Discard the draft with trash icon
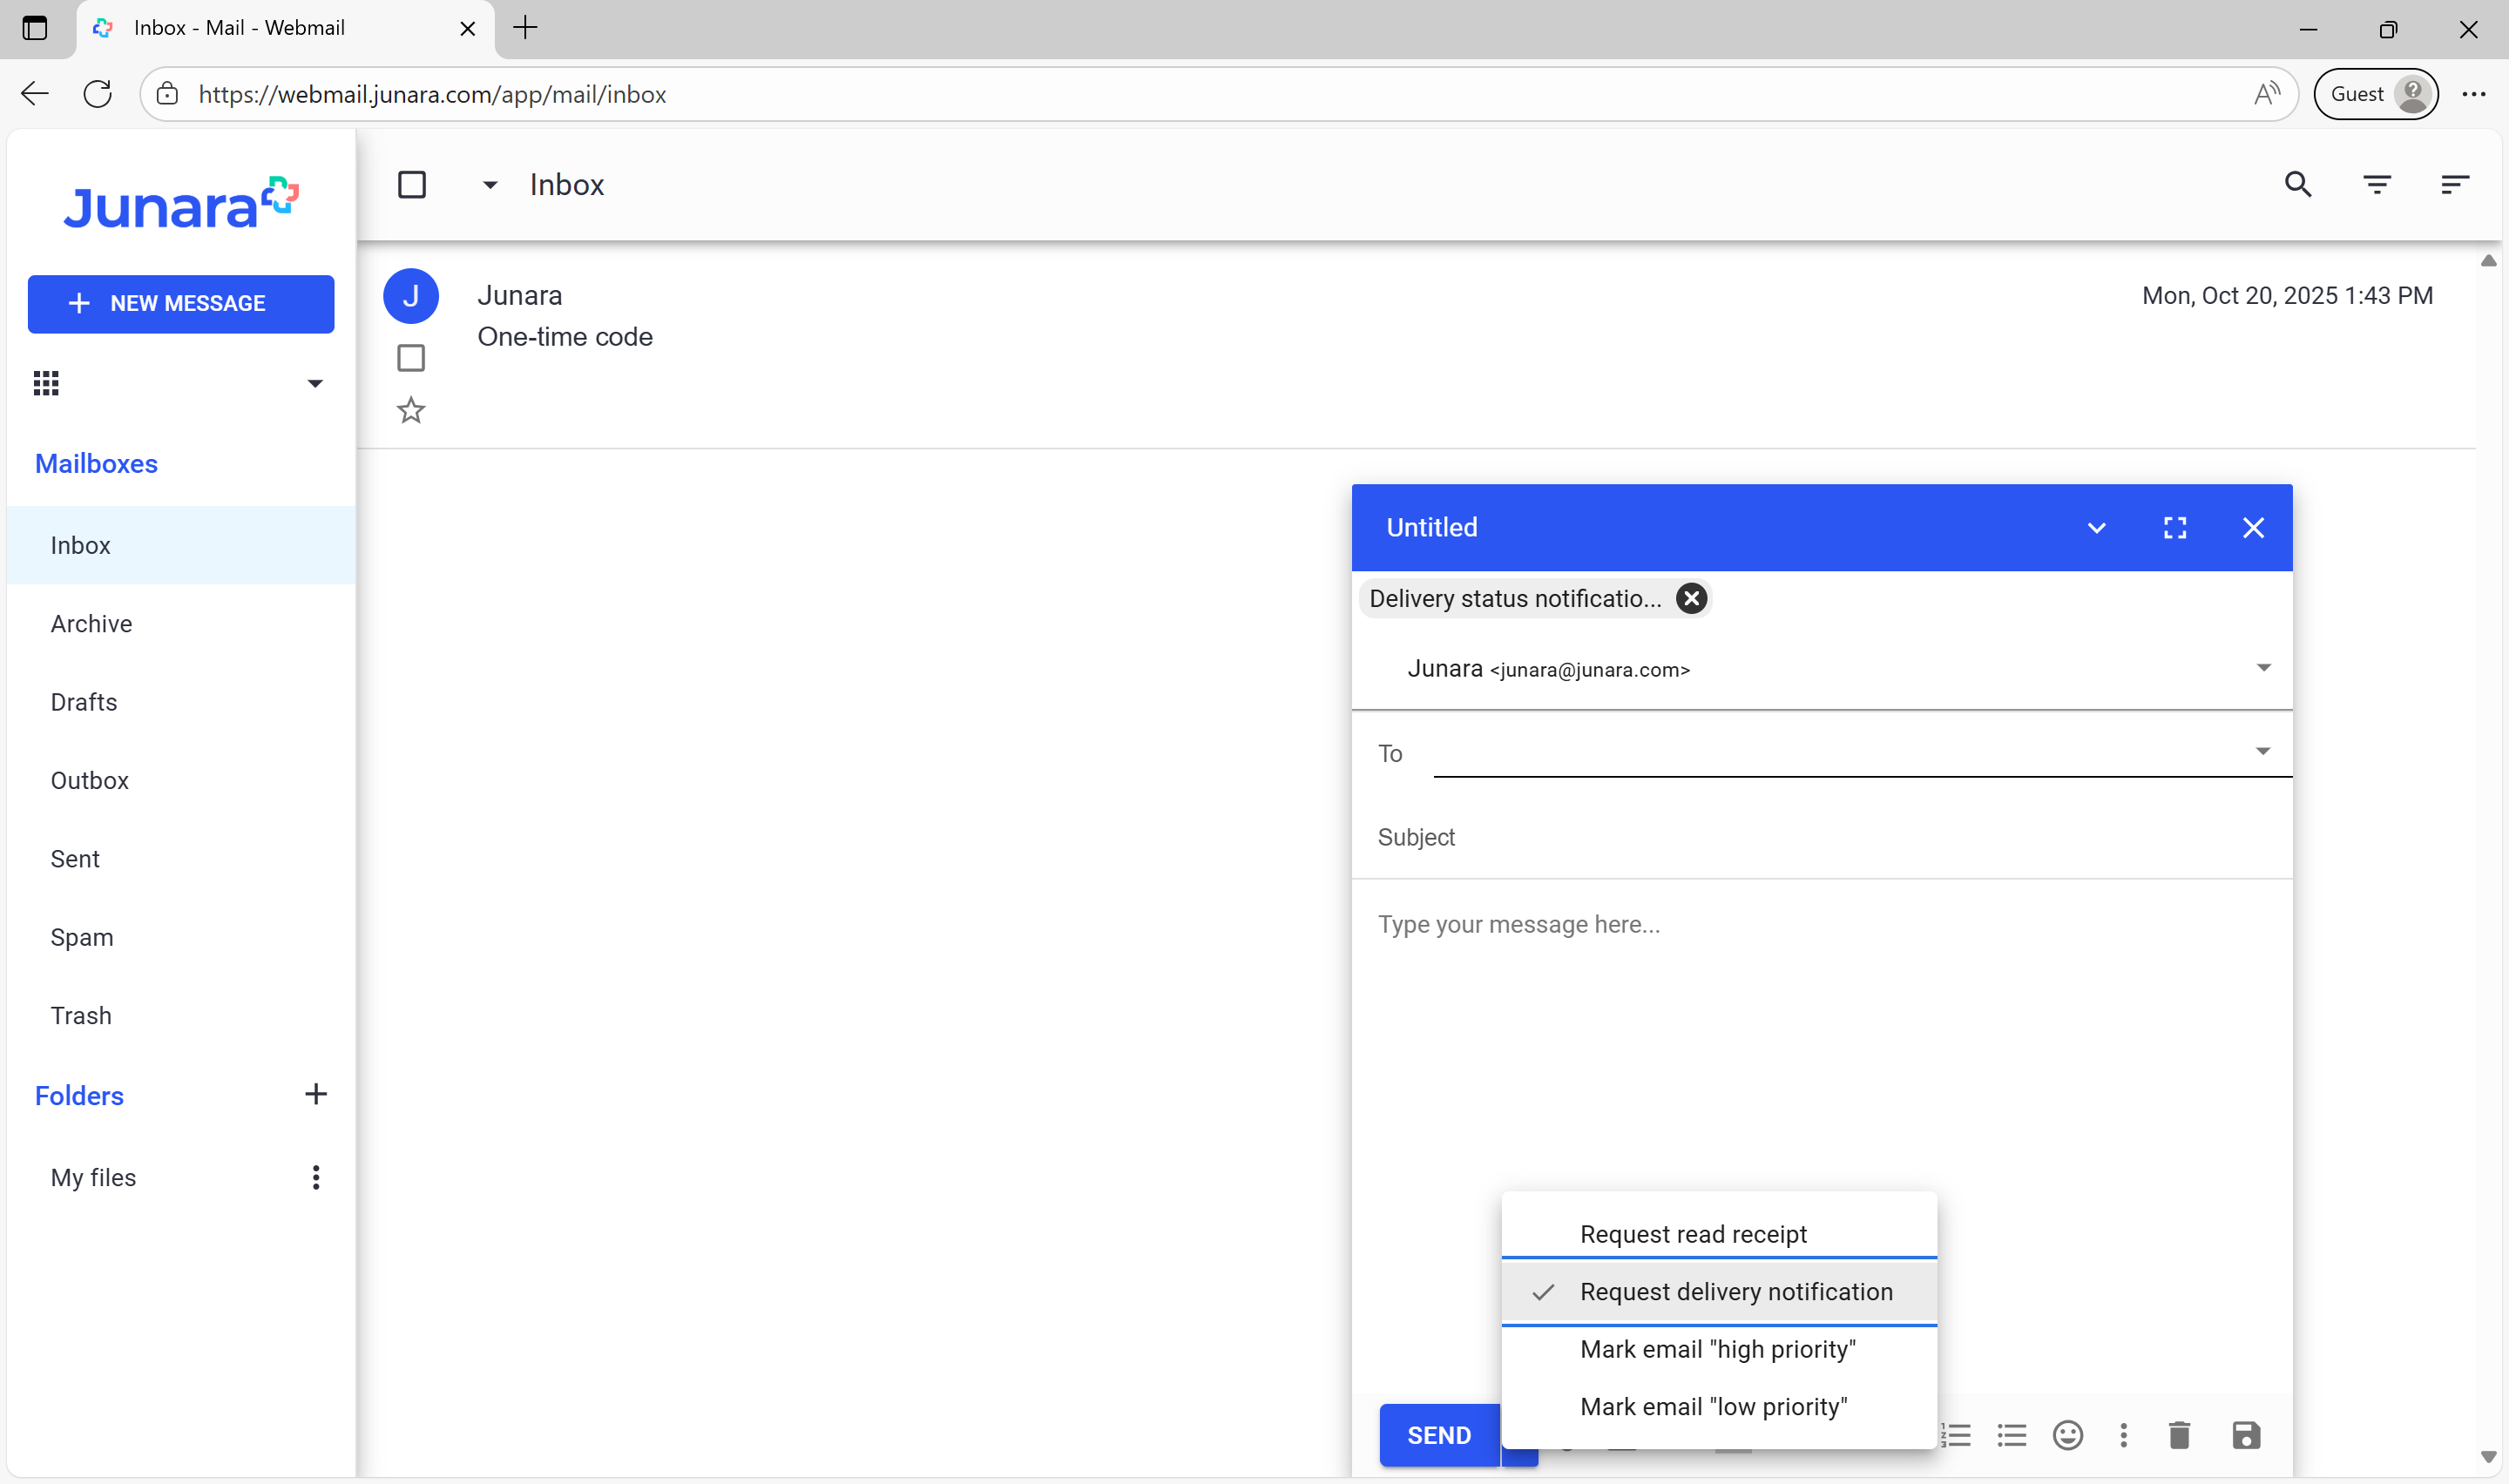The image size is (2509, 1484). click(x=2179, y=1435)
